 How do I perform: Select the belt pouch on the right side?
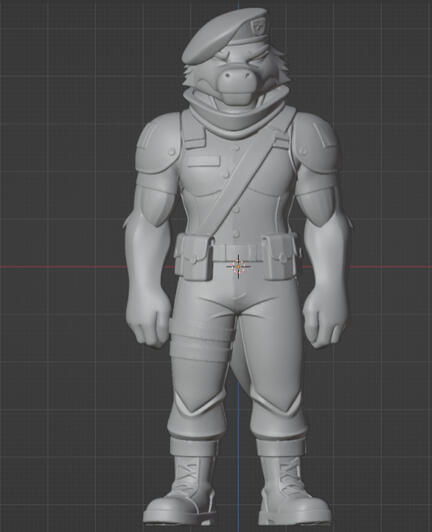coord(280,257)
